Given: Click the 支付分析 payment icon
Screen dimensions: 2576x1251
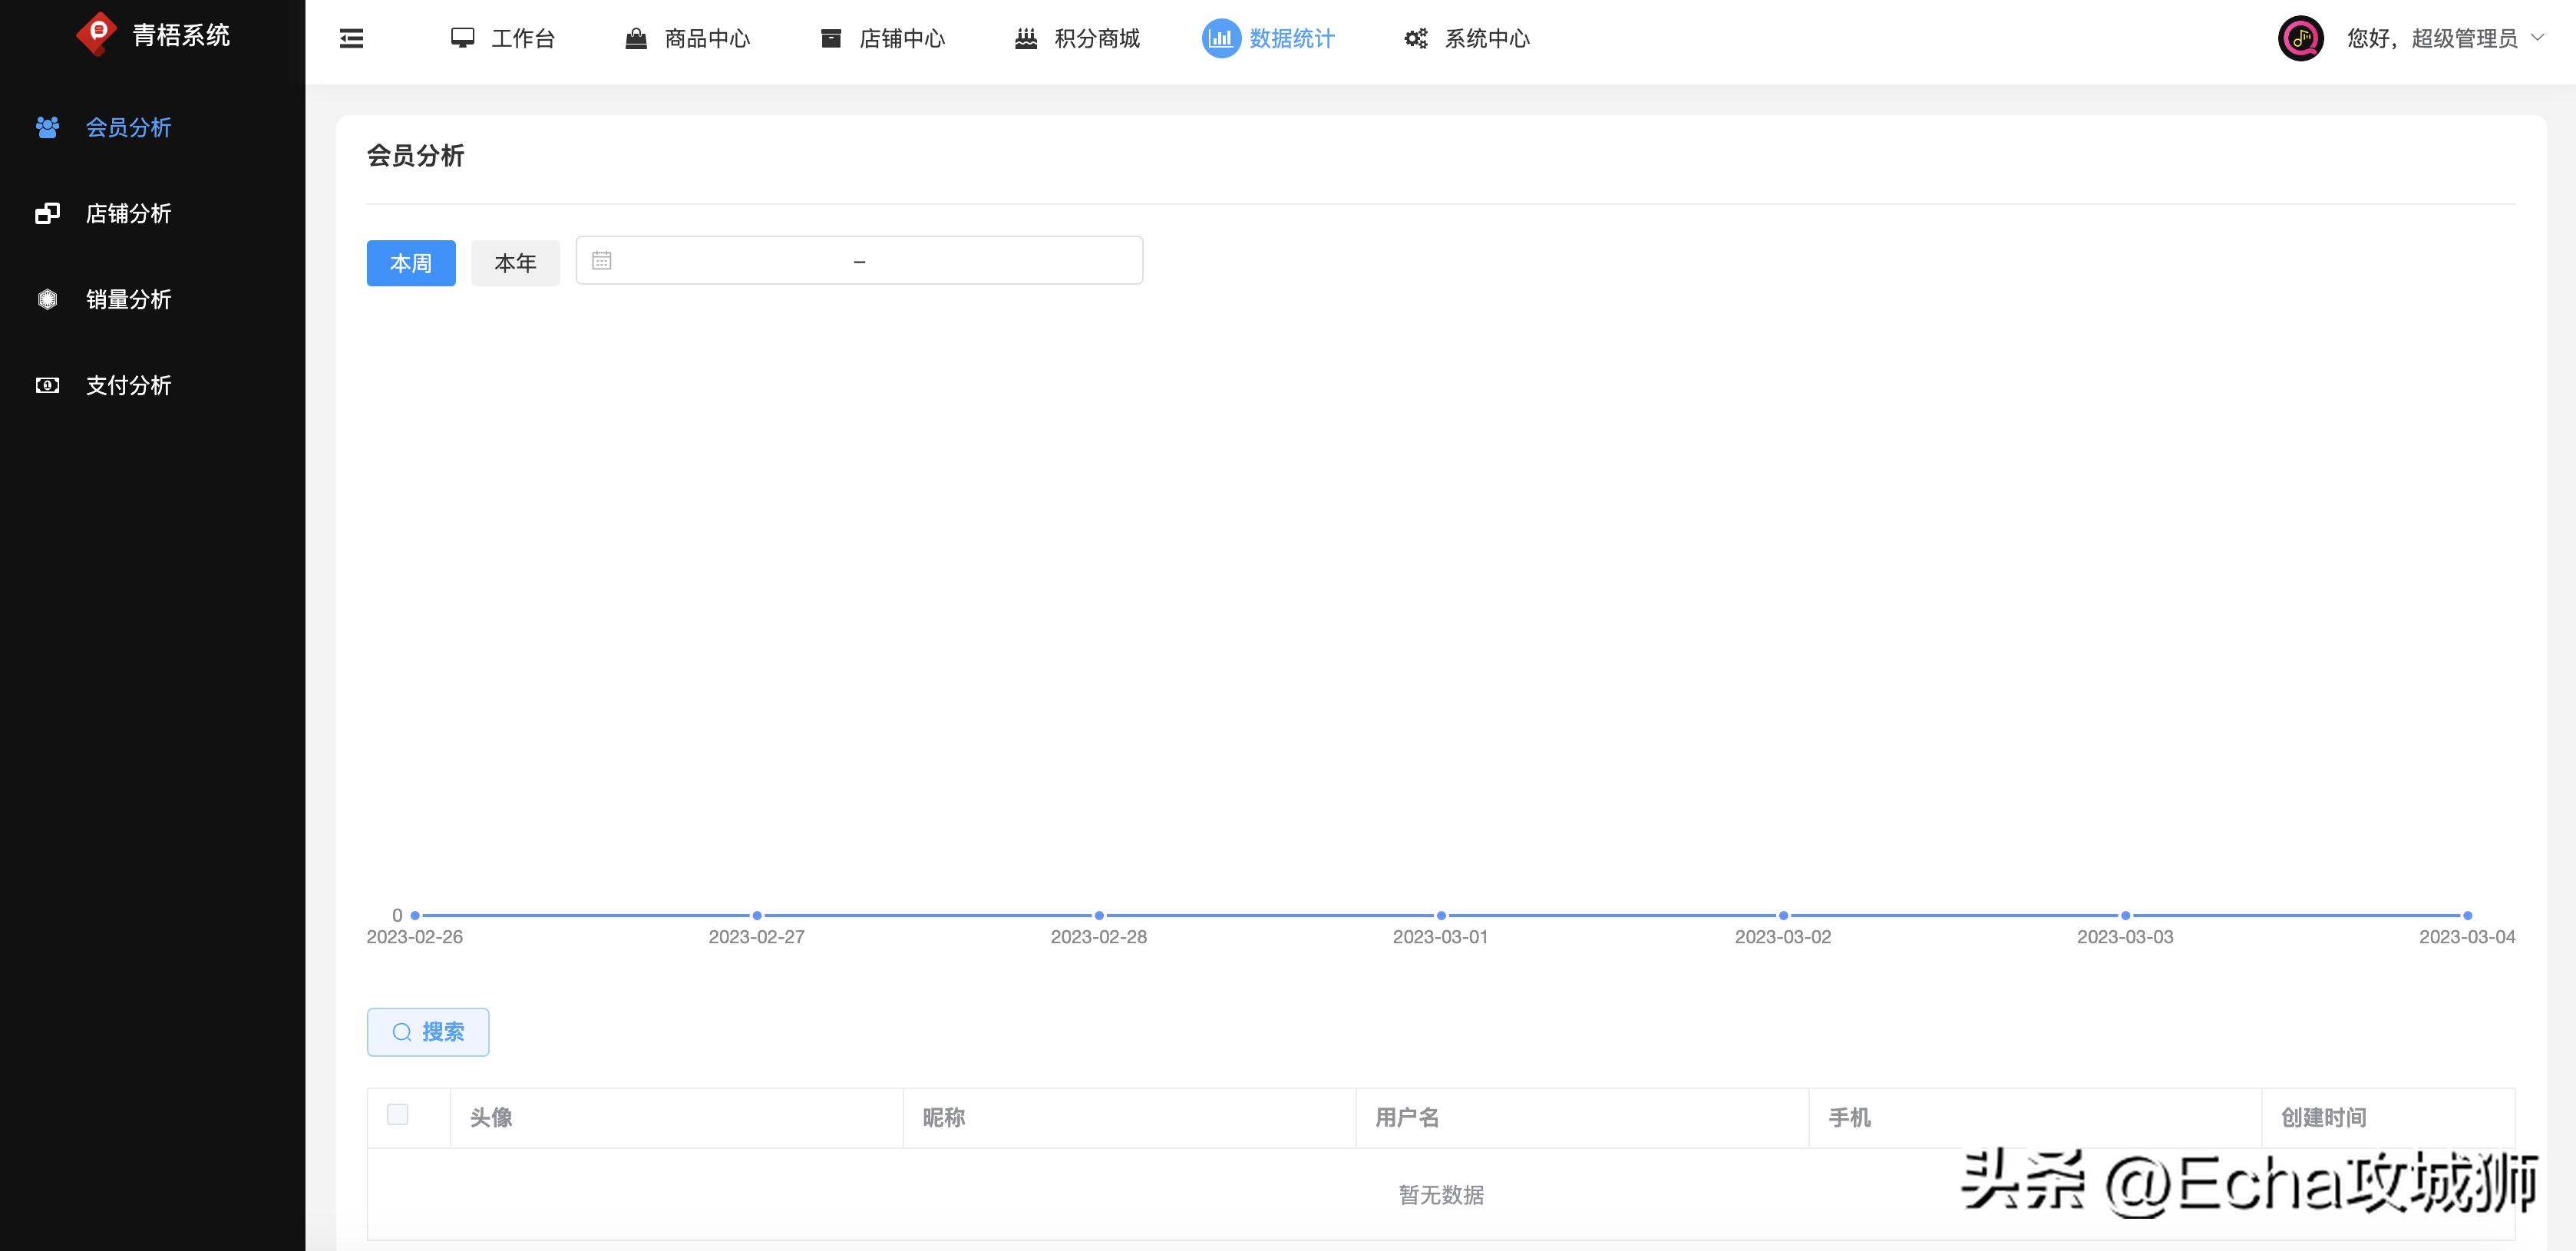Looking at the screenshot, I should point(47,385).
